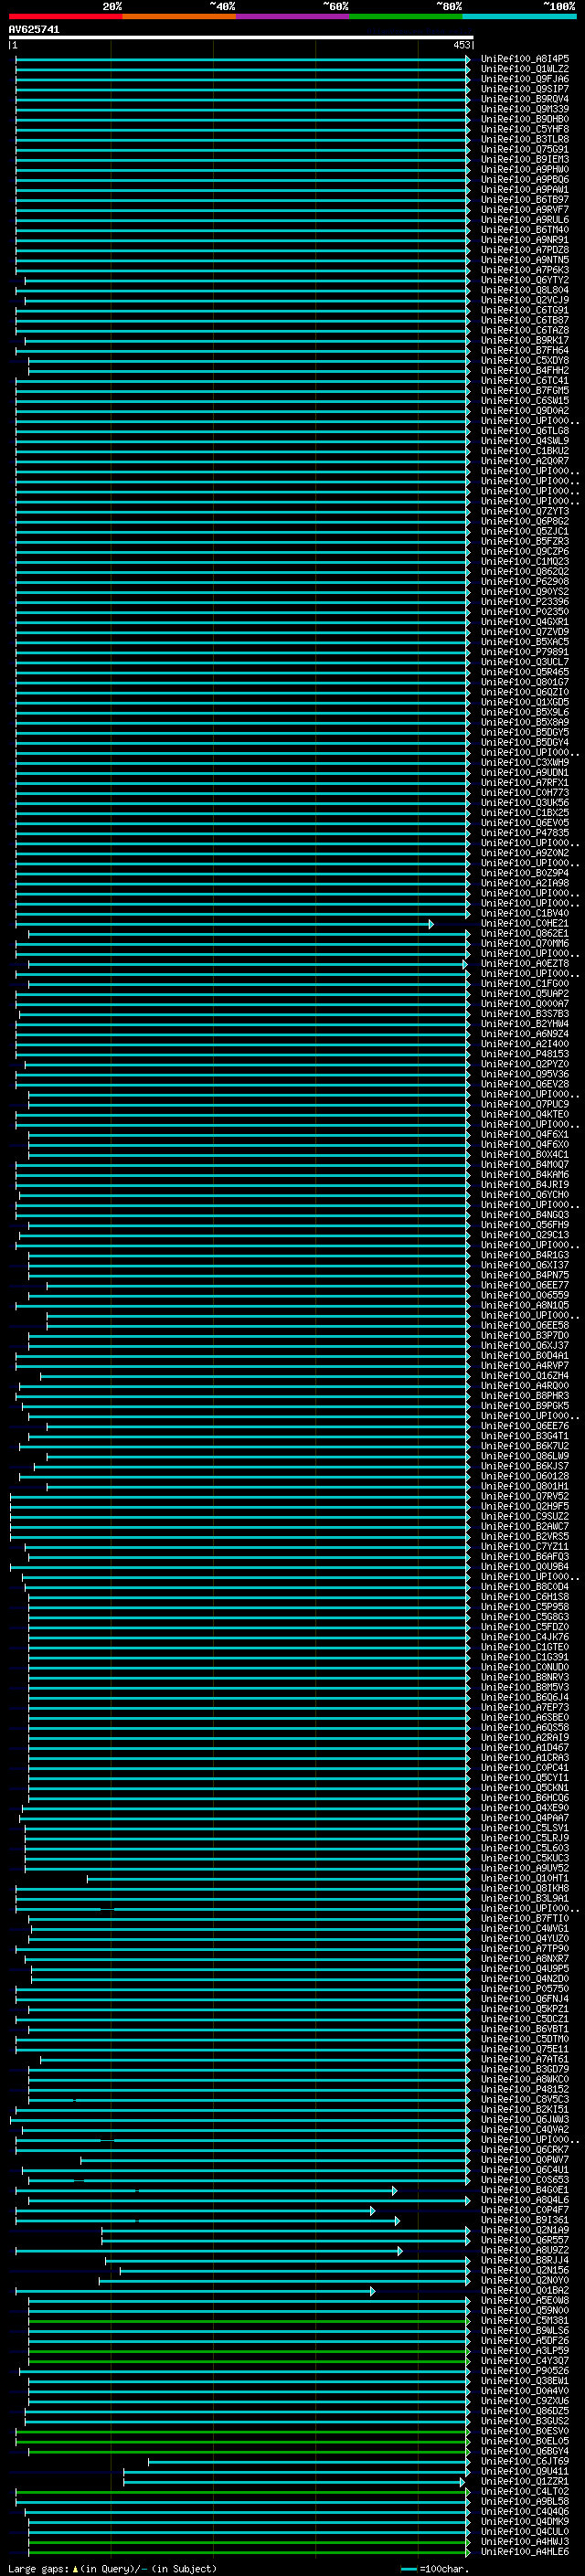Select the UniRef100_Q3UCL7 label
Screen dimensions: 585x2576
click(x=525, y=662)
